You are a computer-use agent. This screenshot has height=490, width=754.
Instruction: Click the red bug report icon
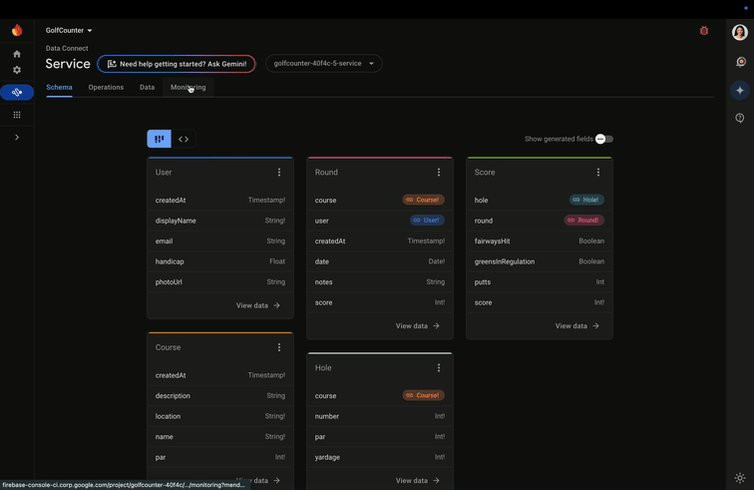coord(704,31)
